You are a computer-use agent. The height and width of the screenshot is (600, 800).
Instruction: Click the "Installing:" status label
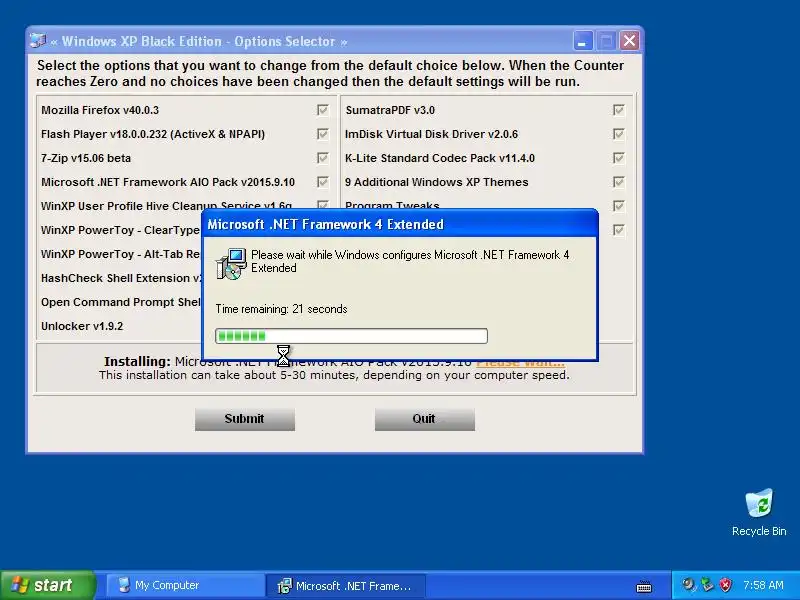pos(137,361)
